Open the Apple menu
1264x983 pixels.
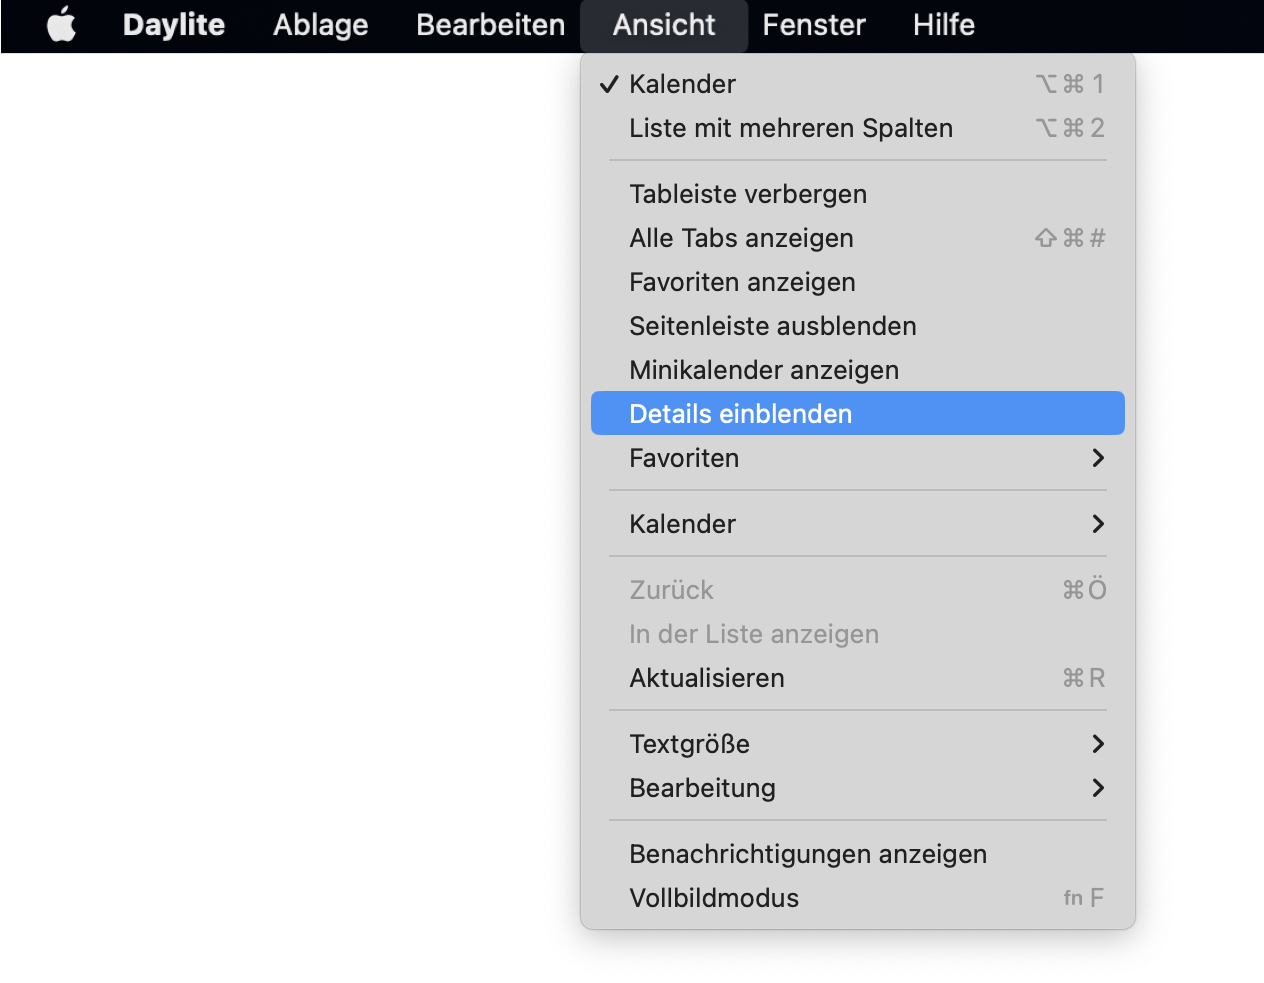coord(62,25)
